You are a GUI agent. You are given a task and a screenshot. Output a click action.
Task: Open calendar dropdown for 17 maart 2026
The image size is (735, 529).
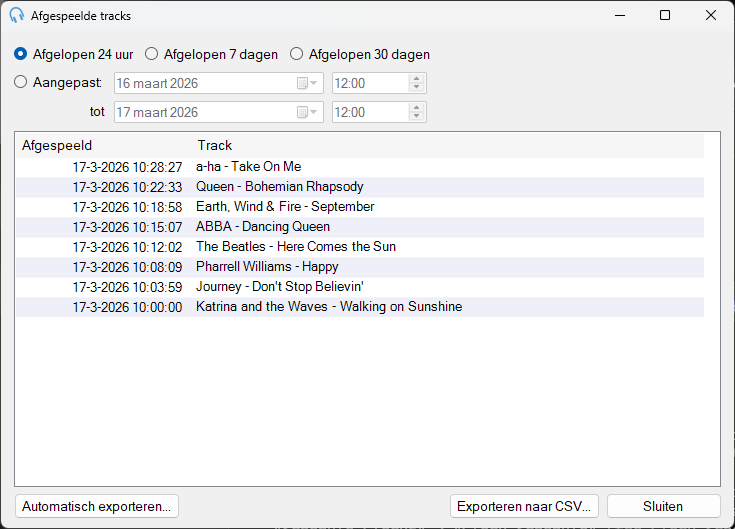tap(308, 112)
